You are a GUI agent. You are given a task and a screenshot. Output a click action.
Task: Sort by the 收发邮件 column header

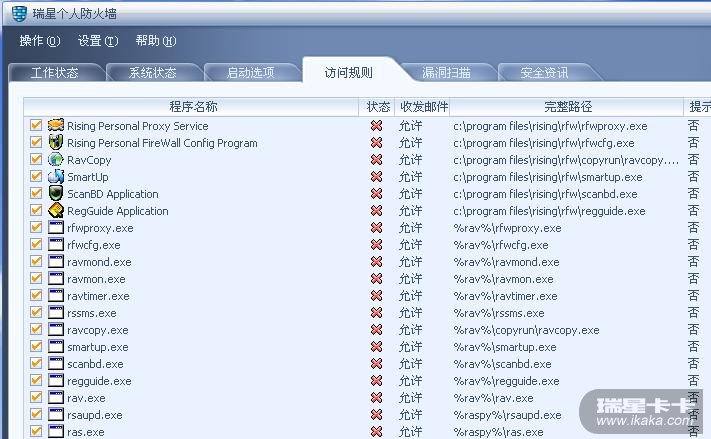(423, 107)
